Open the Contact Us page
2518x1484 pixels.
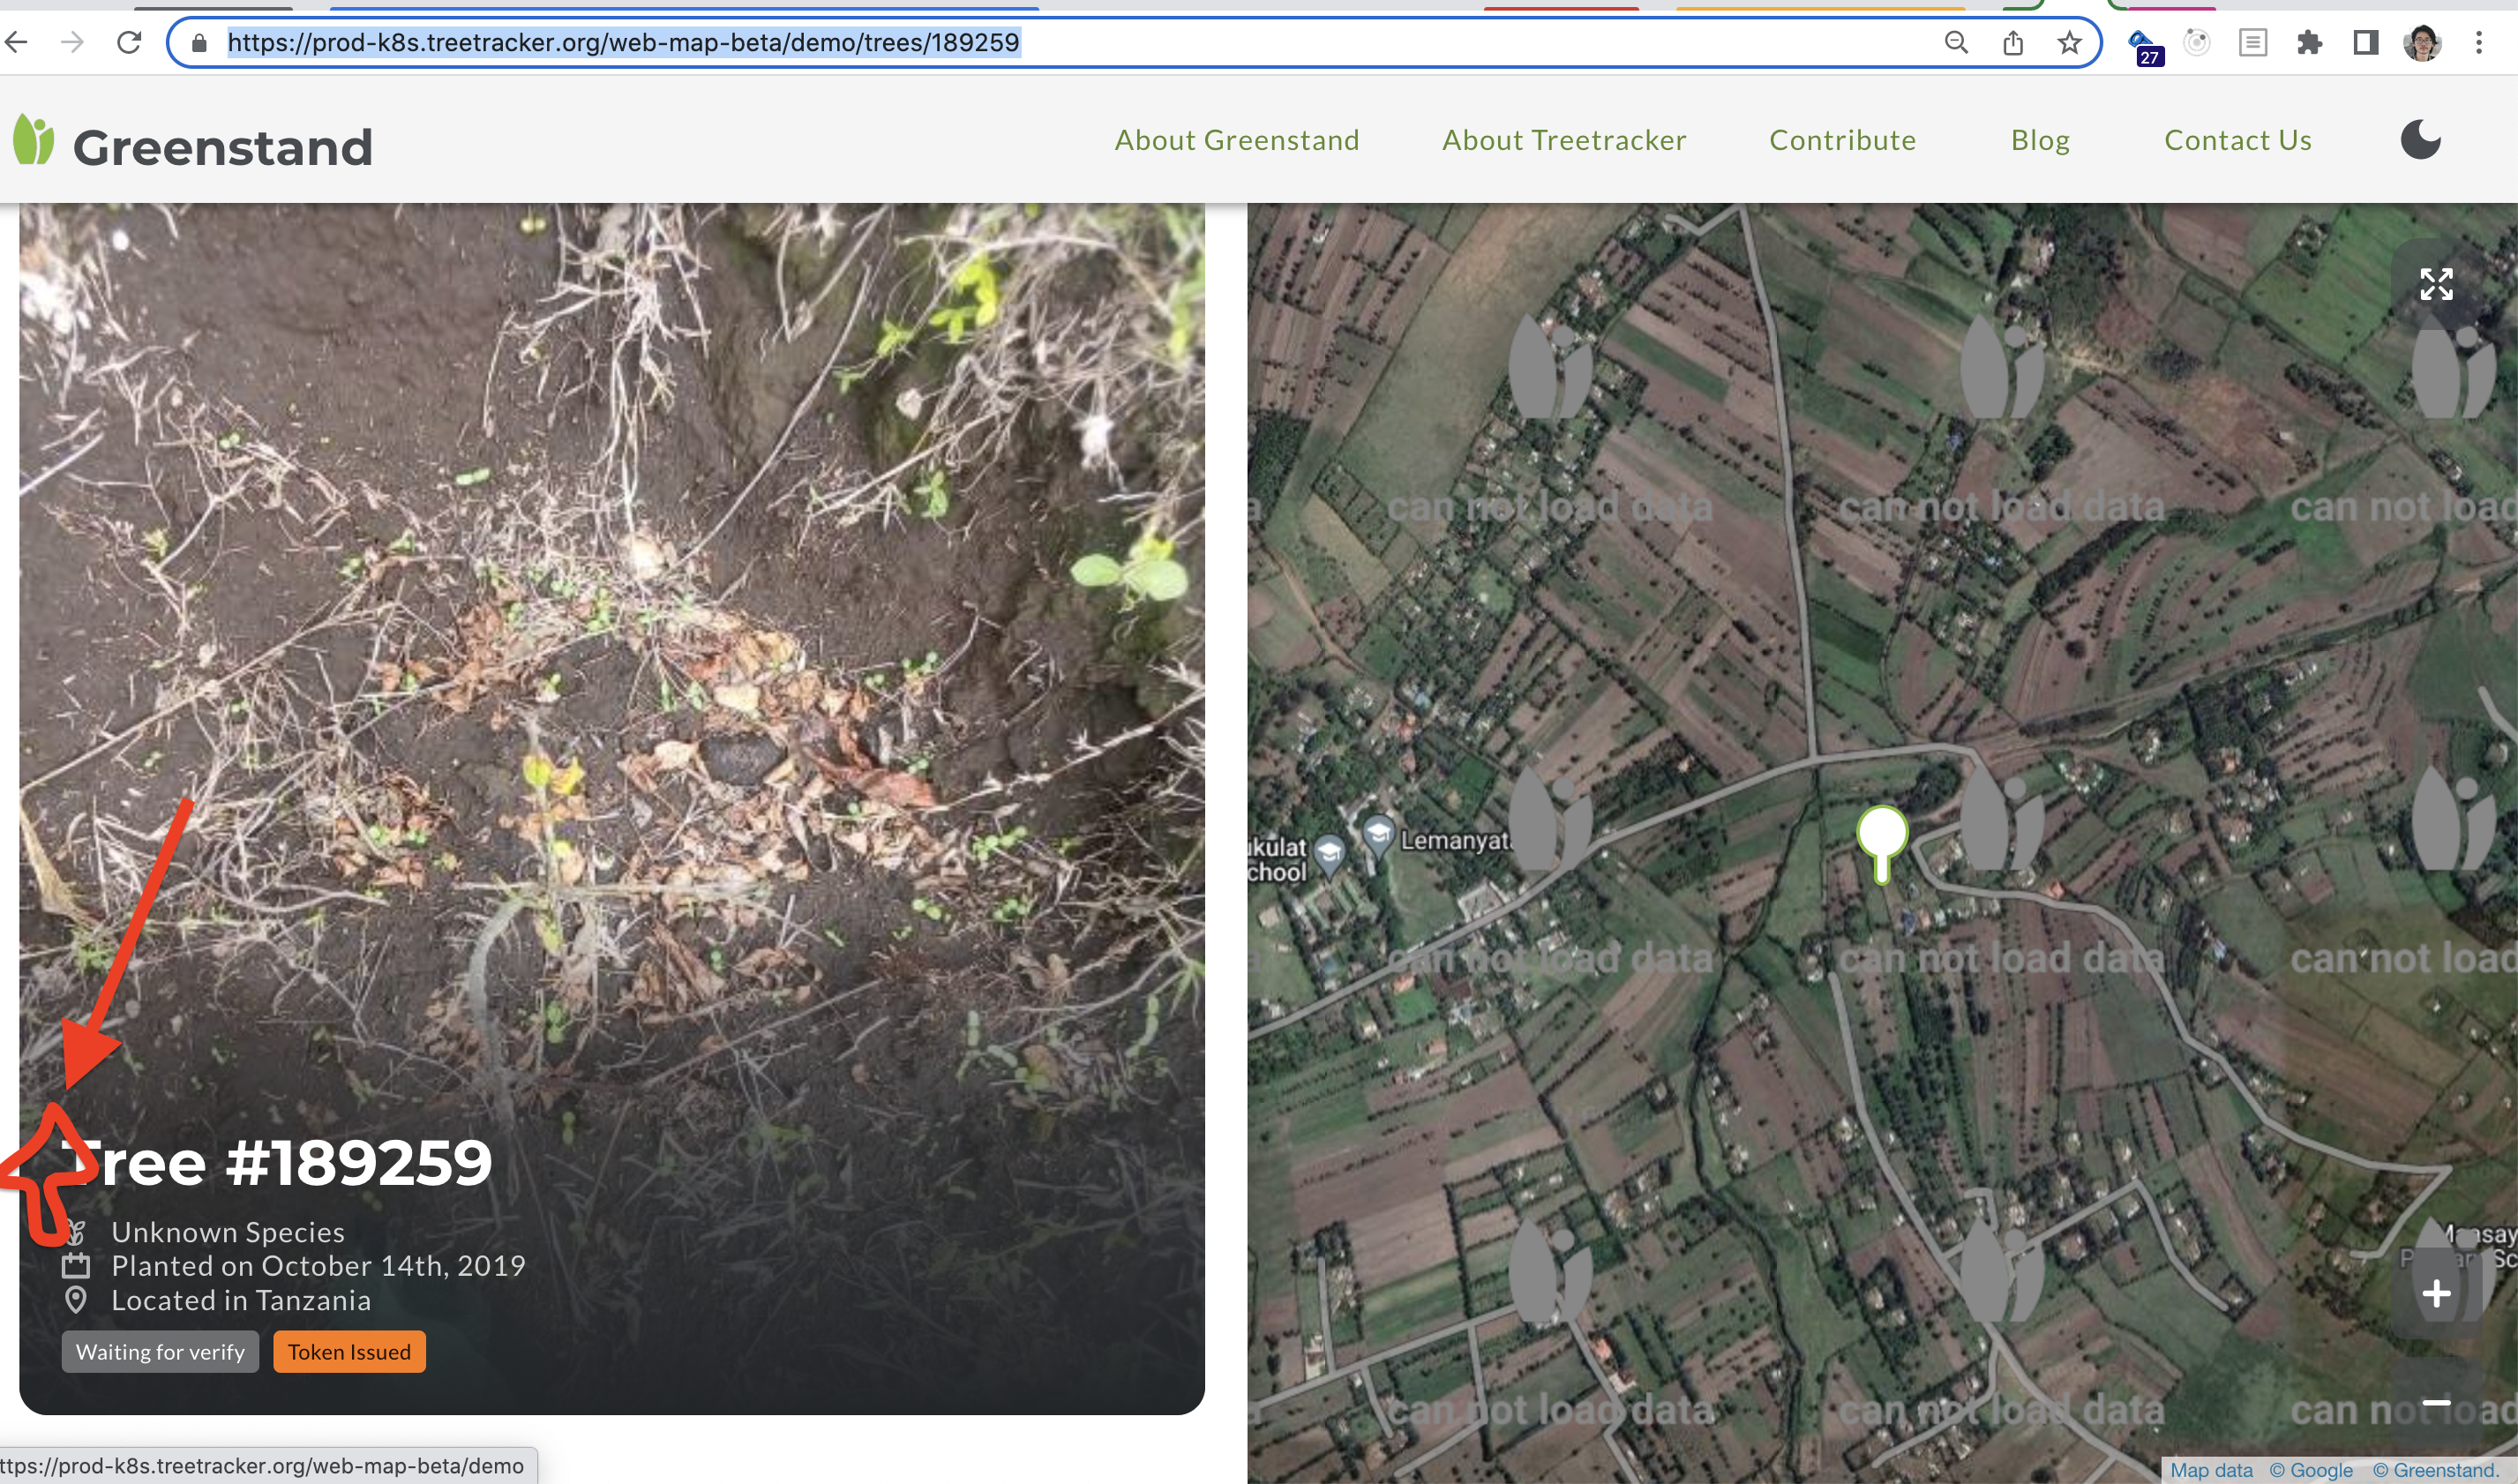(2237, 140)
